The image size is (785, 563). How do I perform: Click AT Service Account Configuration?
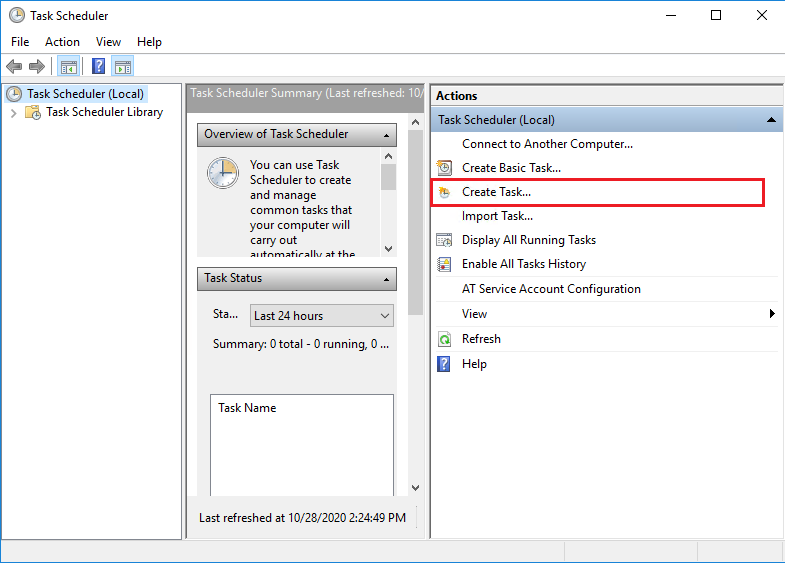551,289
